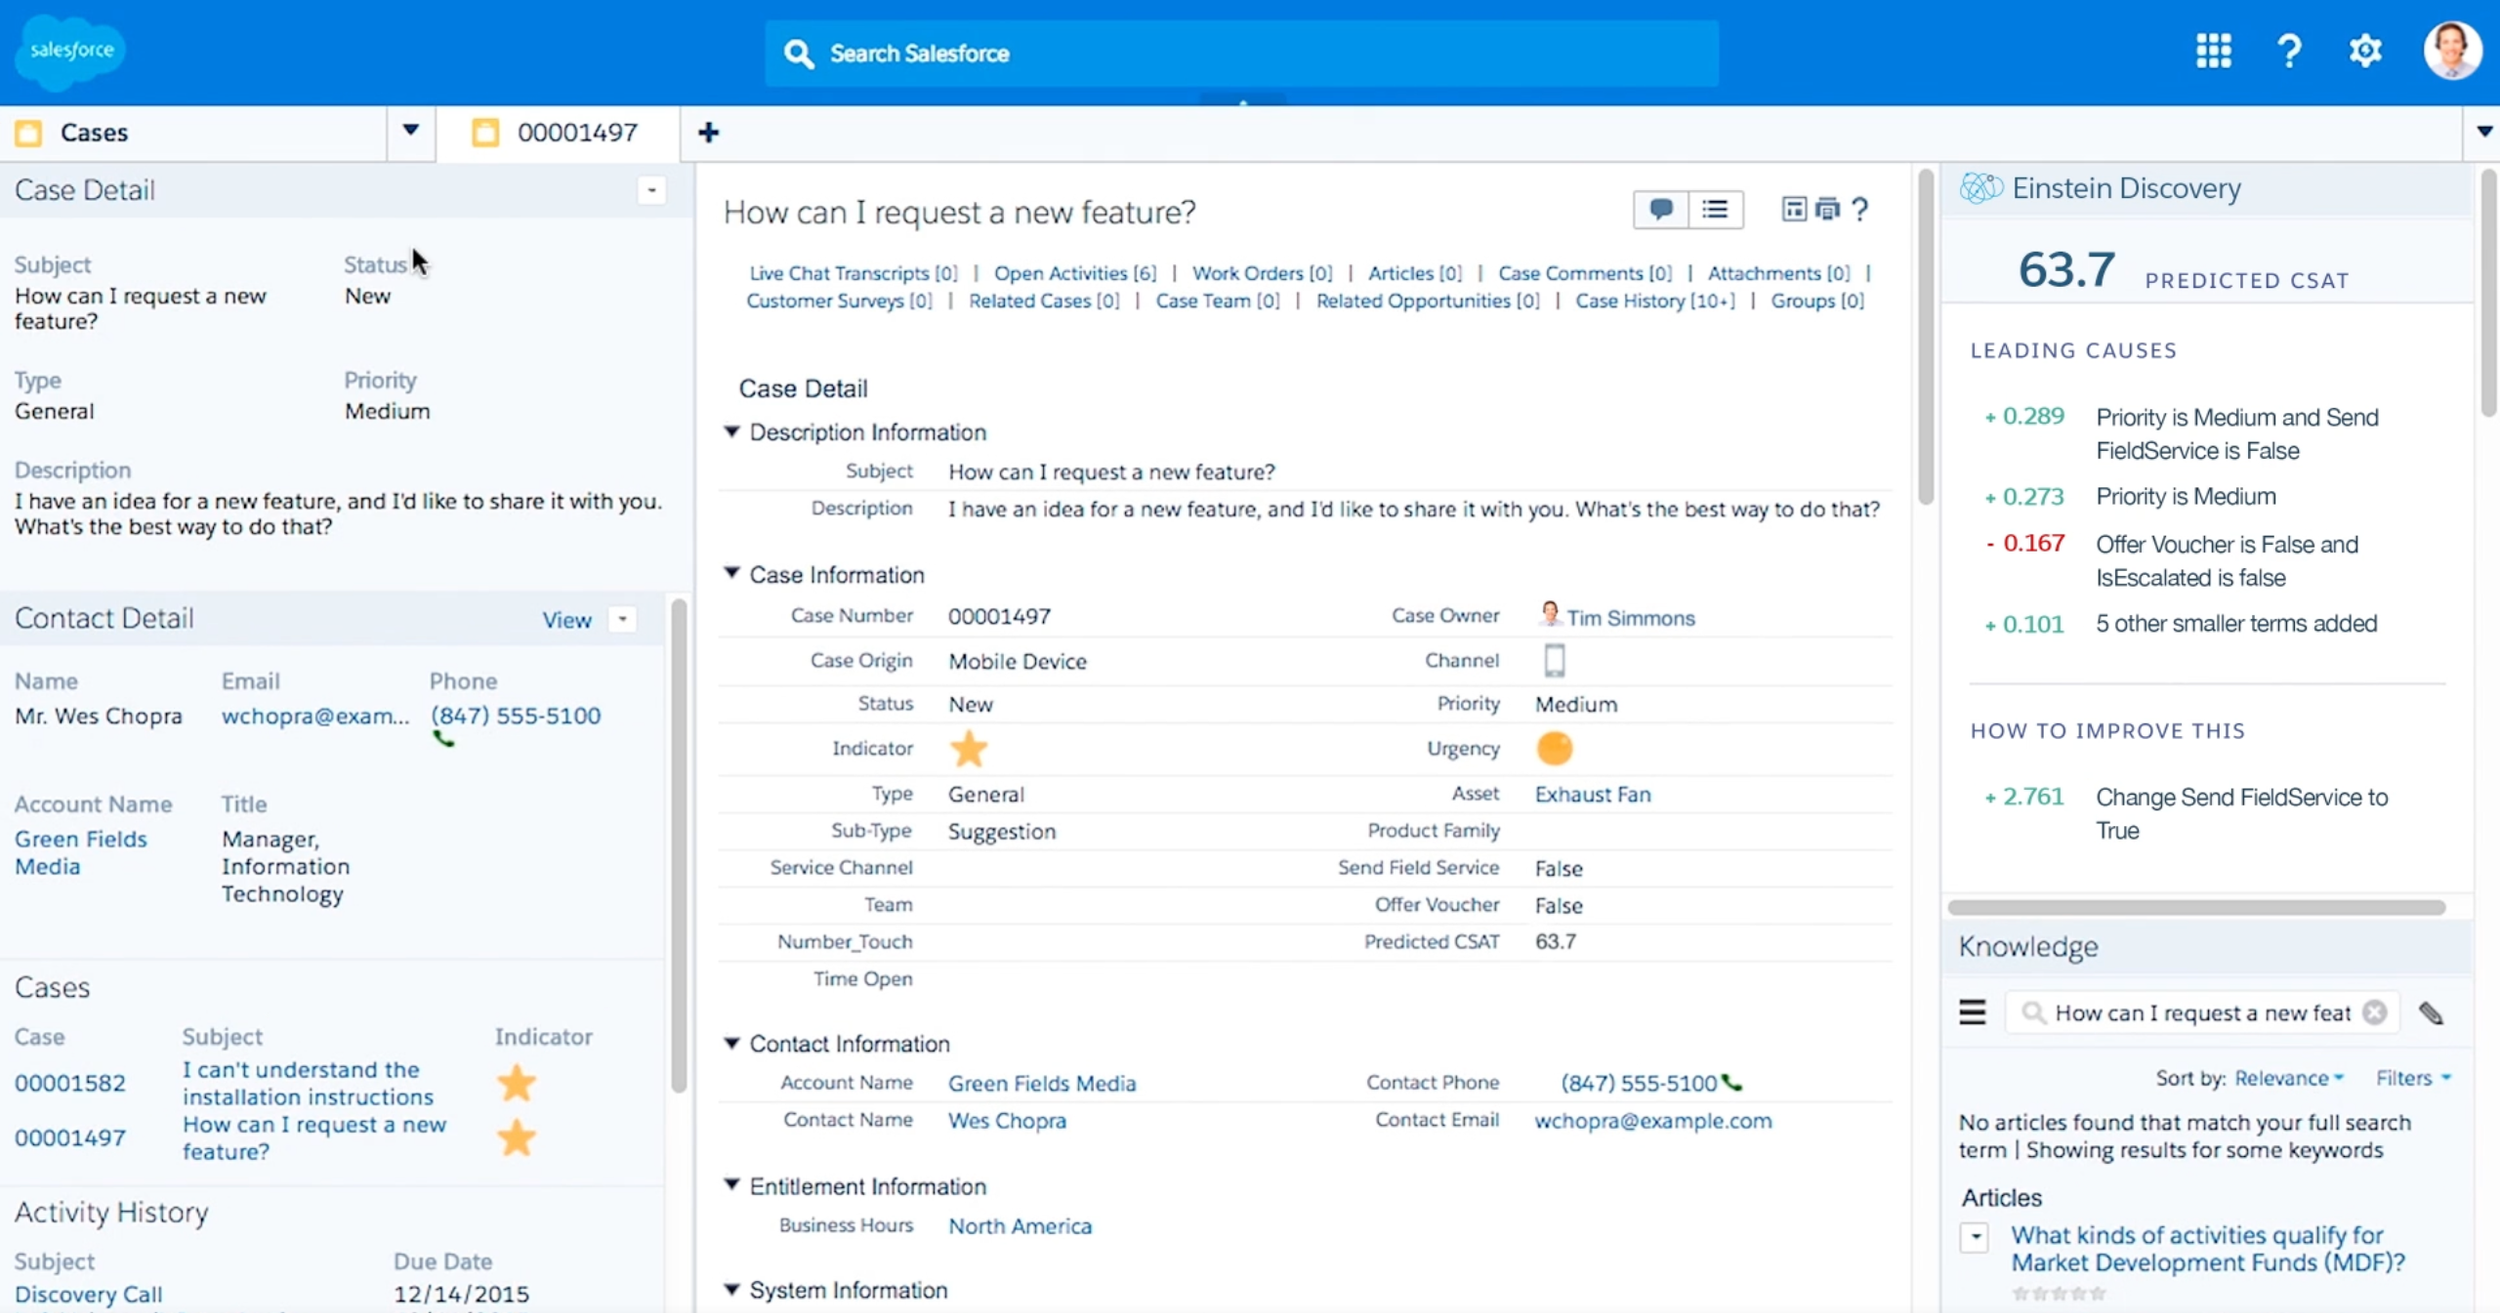2500x1313 pixels.
Task: Open Open Activities [6] related list
Action: [x=1075, y=273]
